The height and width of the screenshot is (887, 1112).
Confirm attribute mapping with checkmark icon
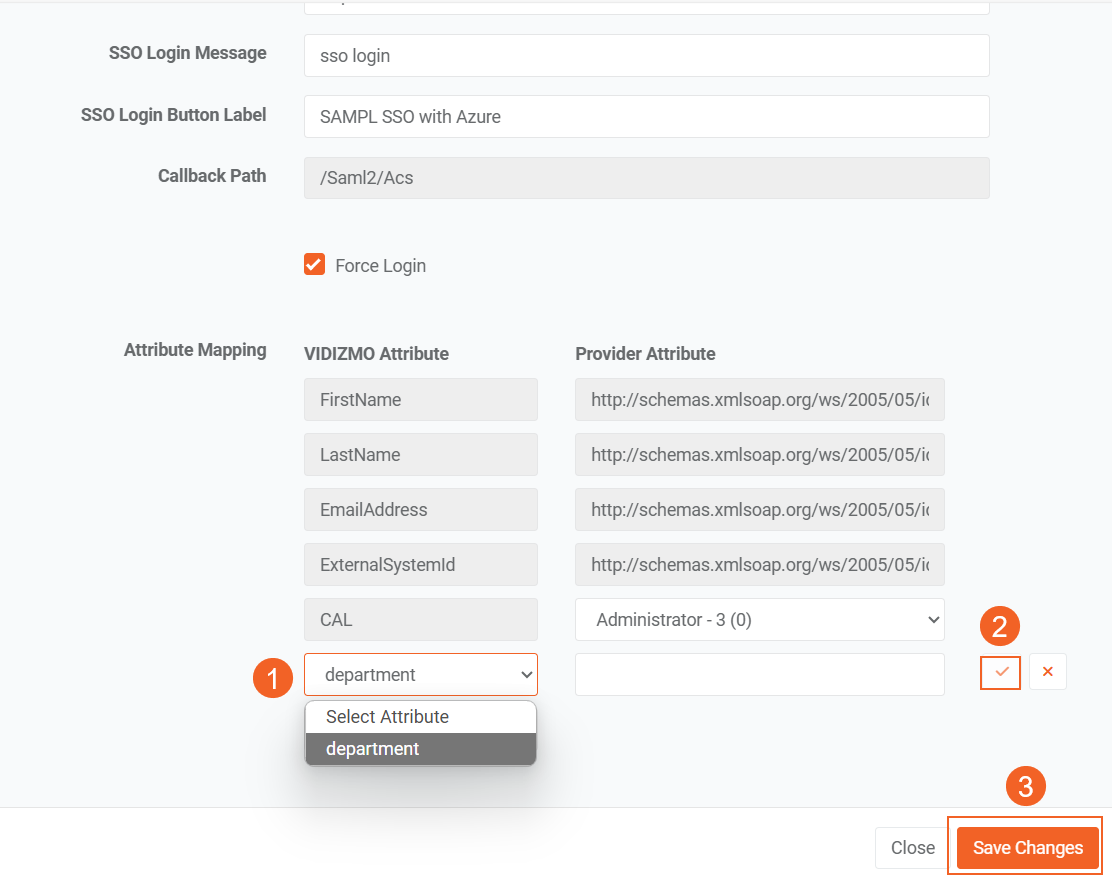(x=1000, y=672)
